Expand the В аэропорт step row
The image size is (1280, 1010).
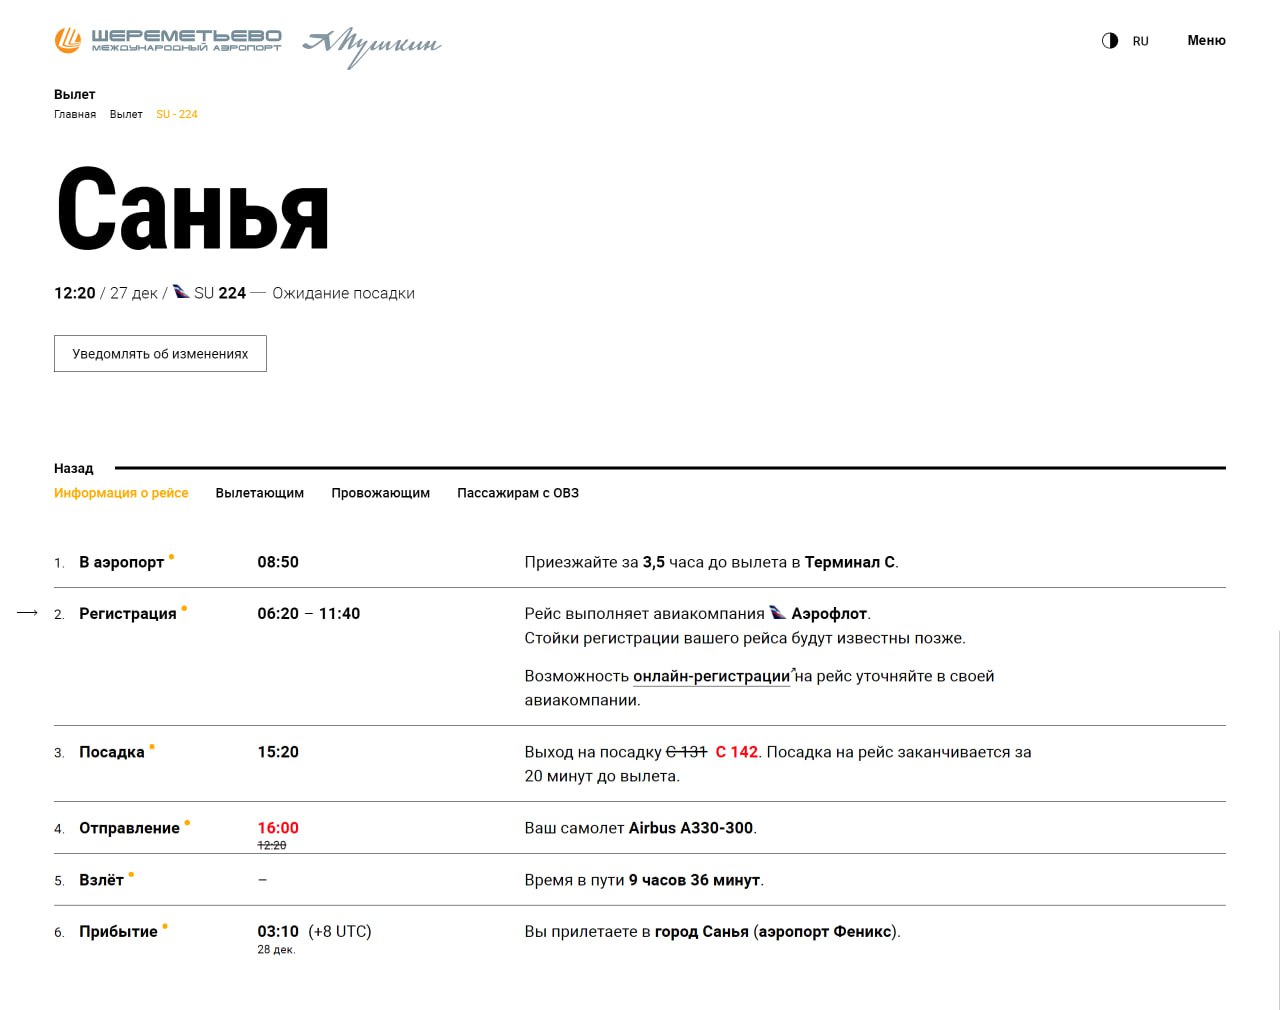121,562
